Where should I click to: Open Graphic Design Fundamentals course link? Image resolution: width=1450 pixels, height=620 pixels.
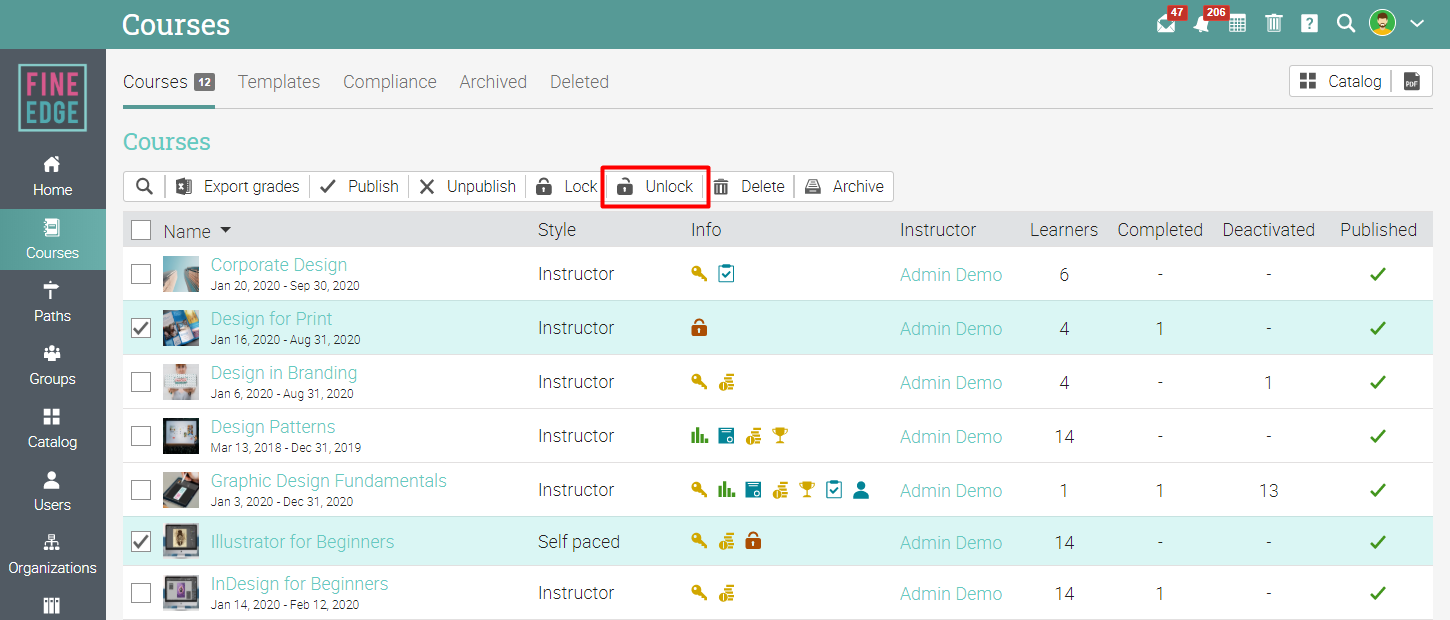tap(329, 481)
